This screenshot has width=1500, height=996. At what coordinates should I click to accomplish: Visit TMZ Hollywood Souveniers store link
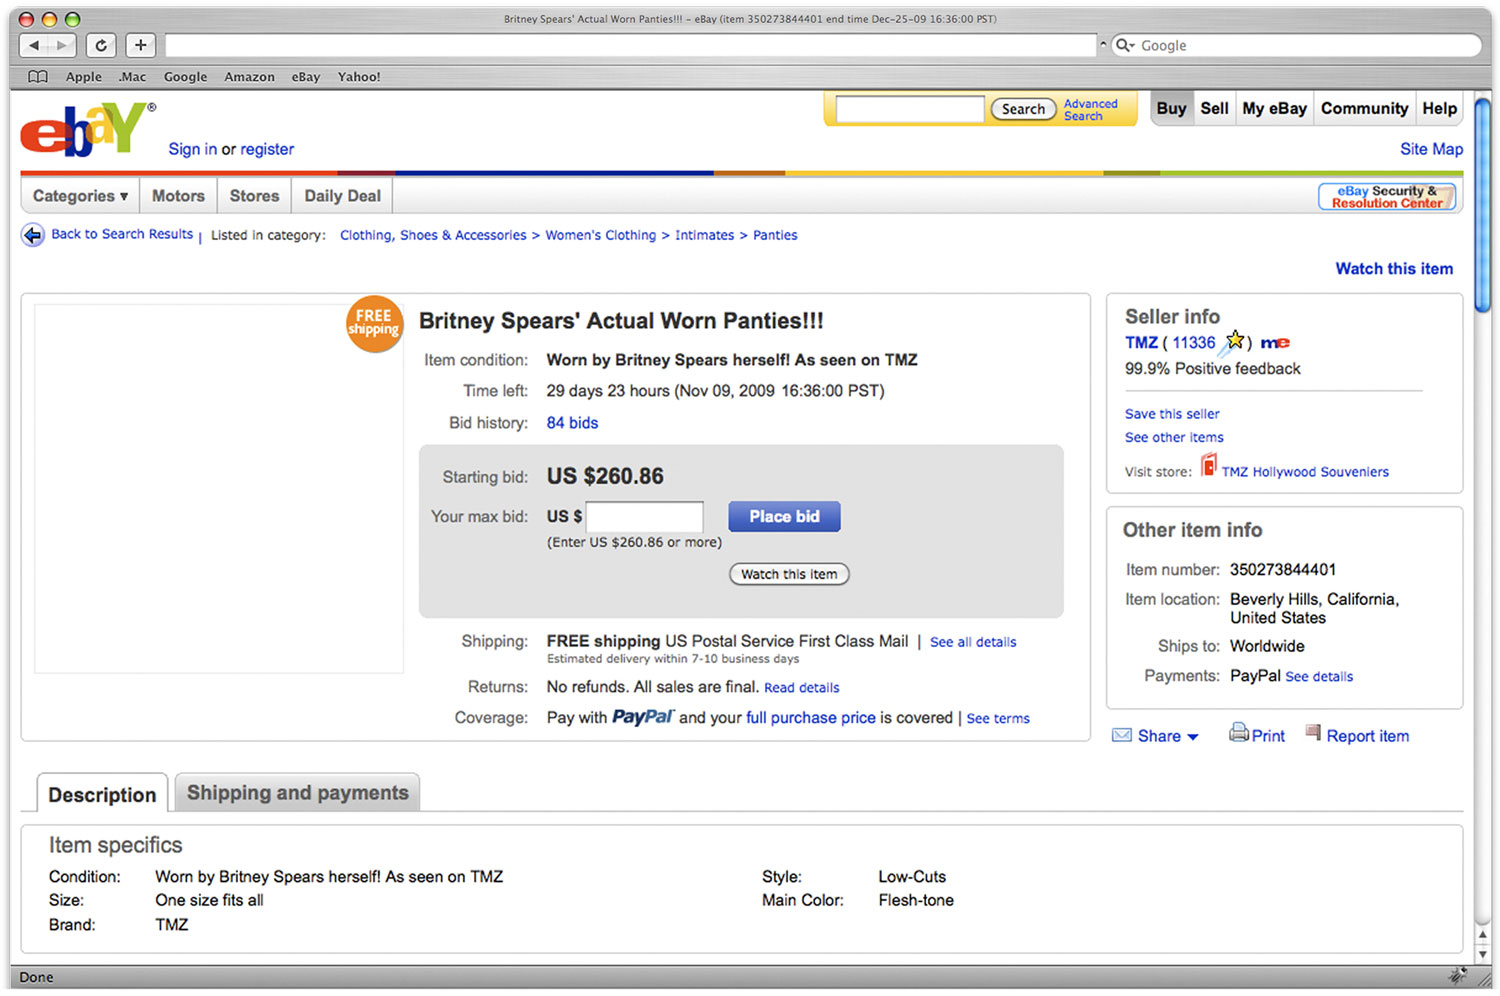(1305, 472)
